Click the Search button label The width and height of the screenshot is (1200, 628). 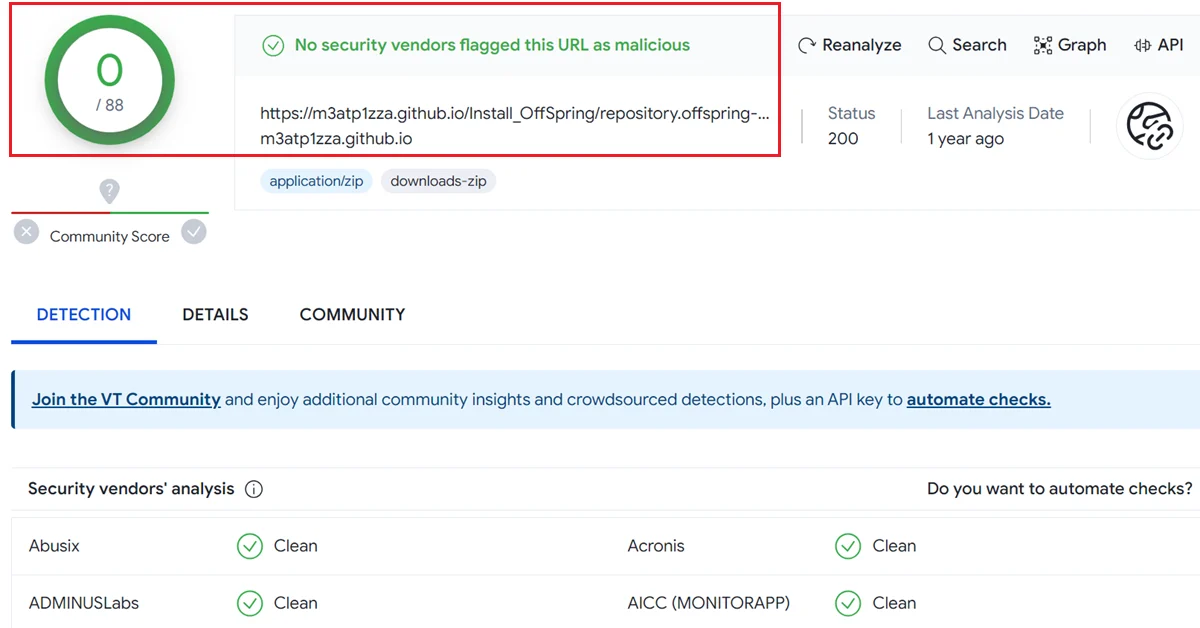[980, 45]
